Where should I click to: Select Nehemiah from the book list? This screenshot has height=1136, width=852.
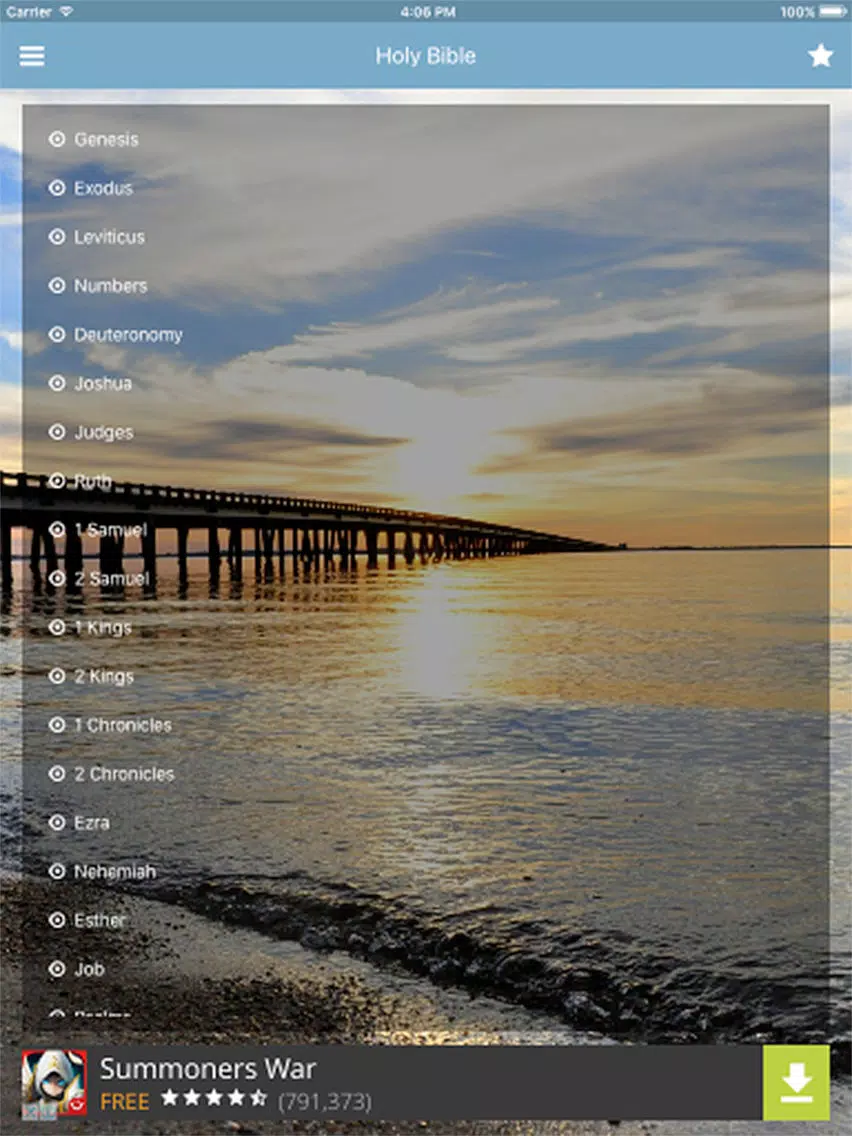114,871
